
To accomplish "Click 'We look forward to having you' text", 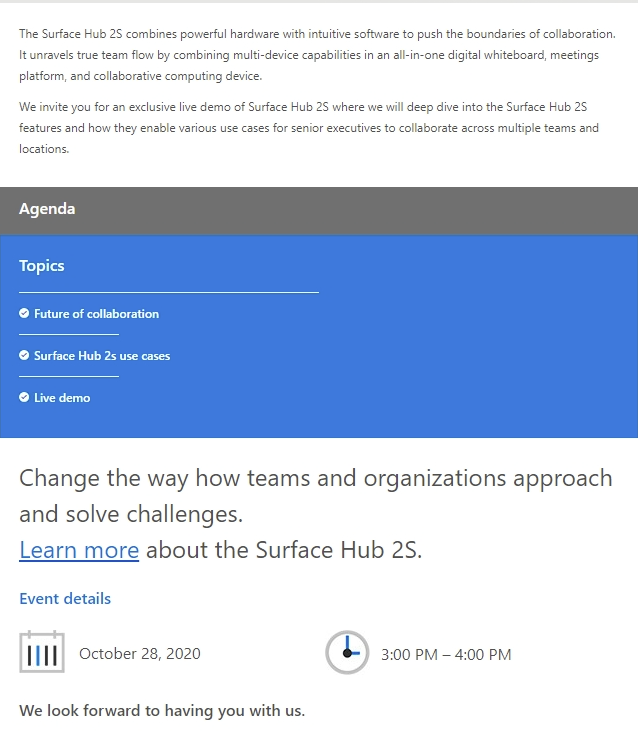I will coord(162,710).
